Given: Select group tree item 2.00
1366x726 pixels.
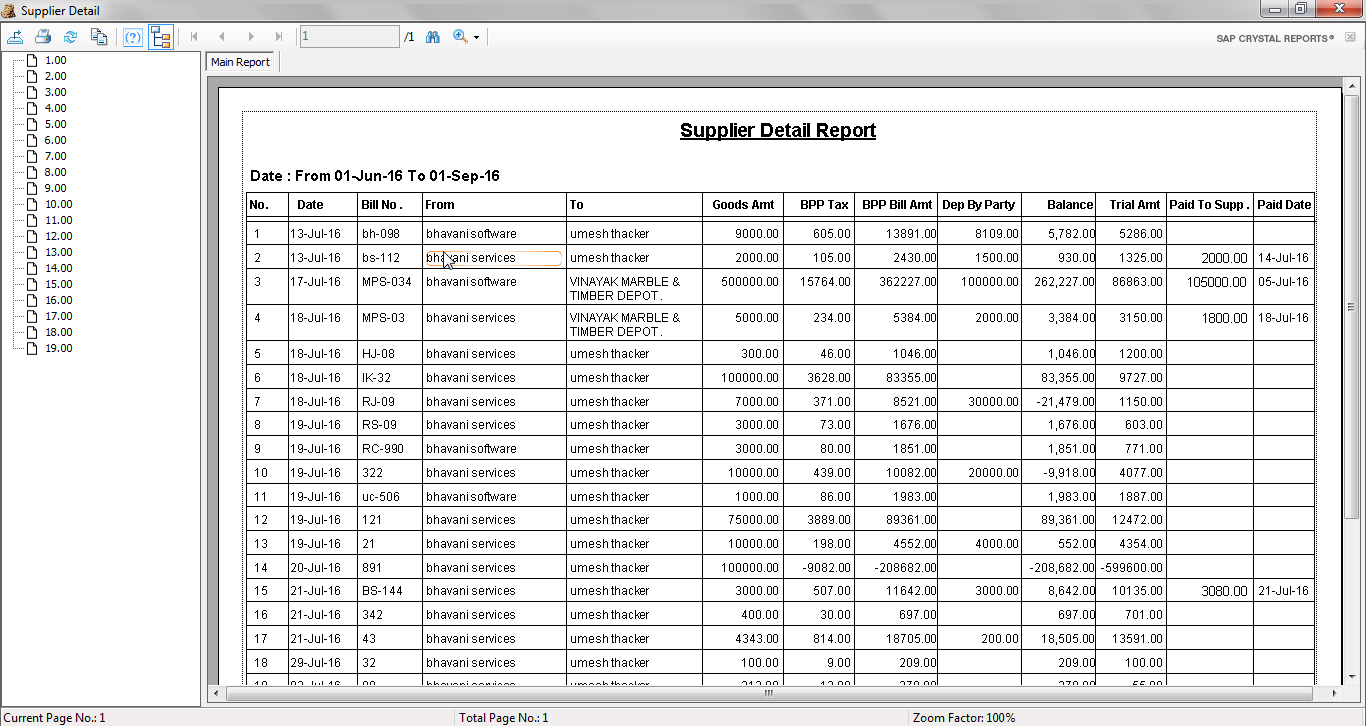Looking at the screenshot, I should click(x=55, y=76).
